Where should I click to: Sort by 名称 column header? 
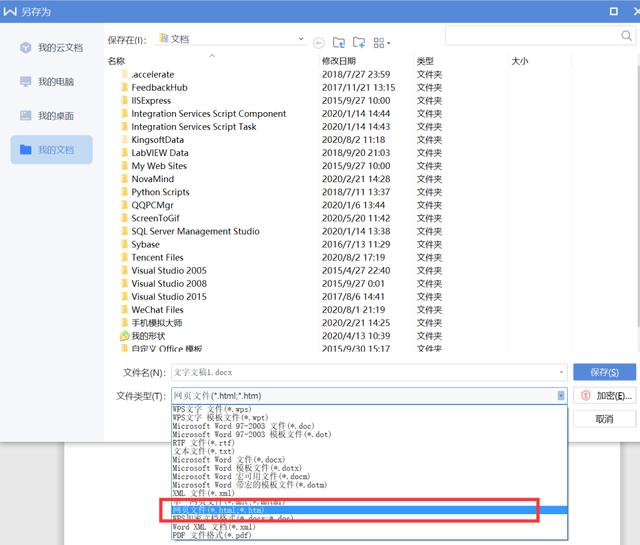(x=116, y=61)
